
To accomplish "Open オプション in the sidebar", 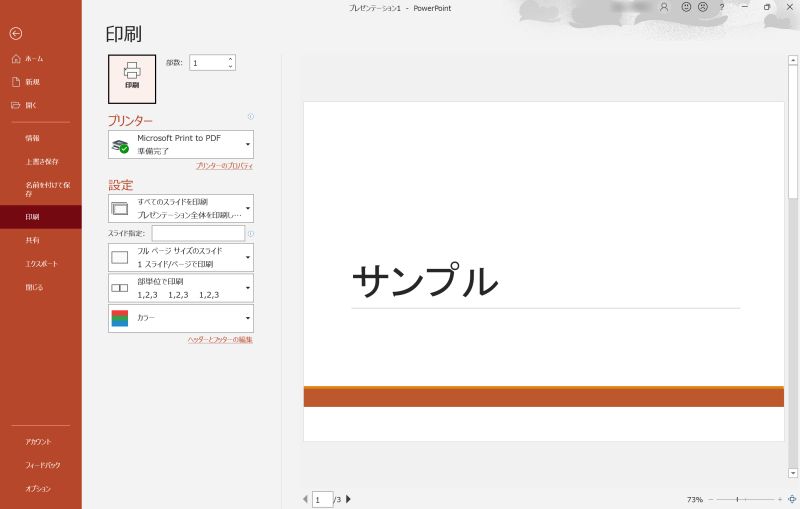I will (x=41, y=489).
